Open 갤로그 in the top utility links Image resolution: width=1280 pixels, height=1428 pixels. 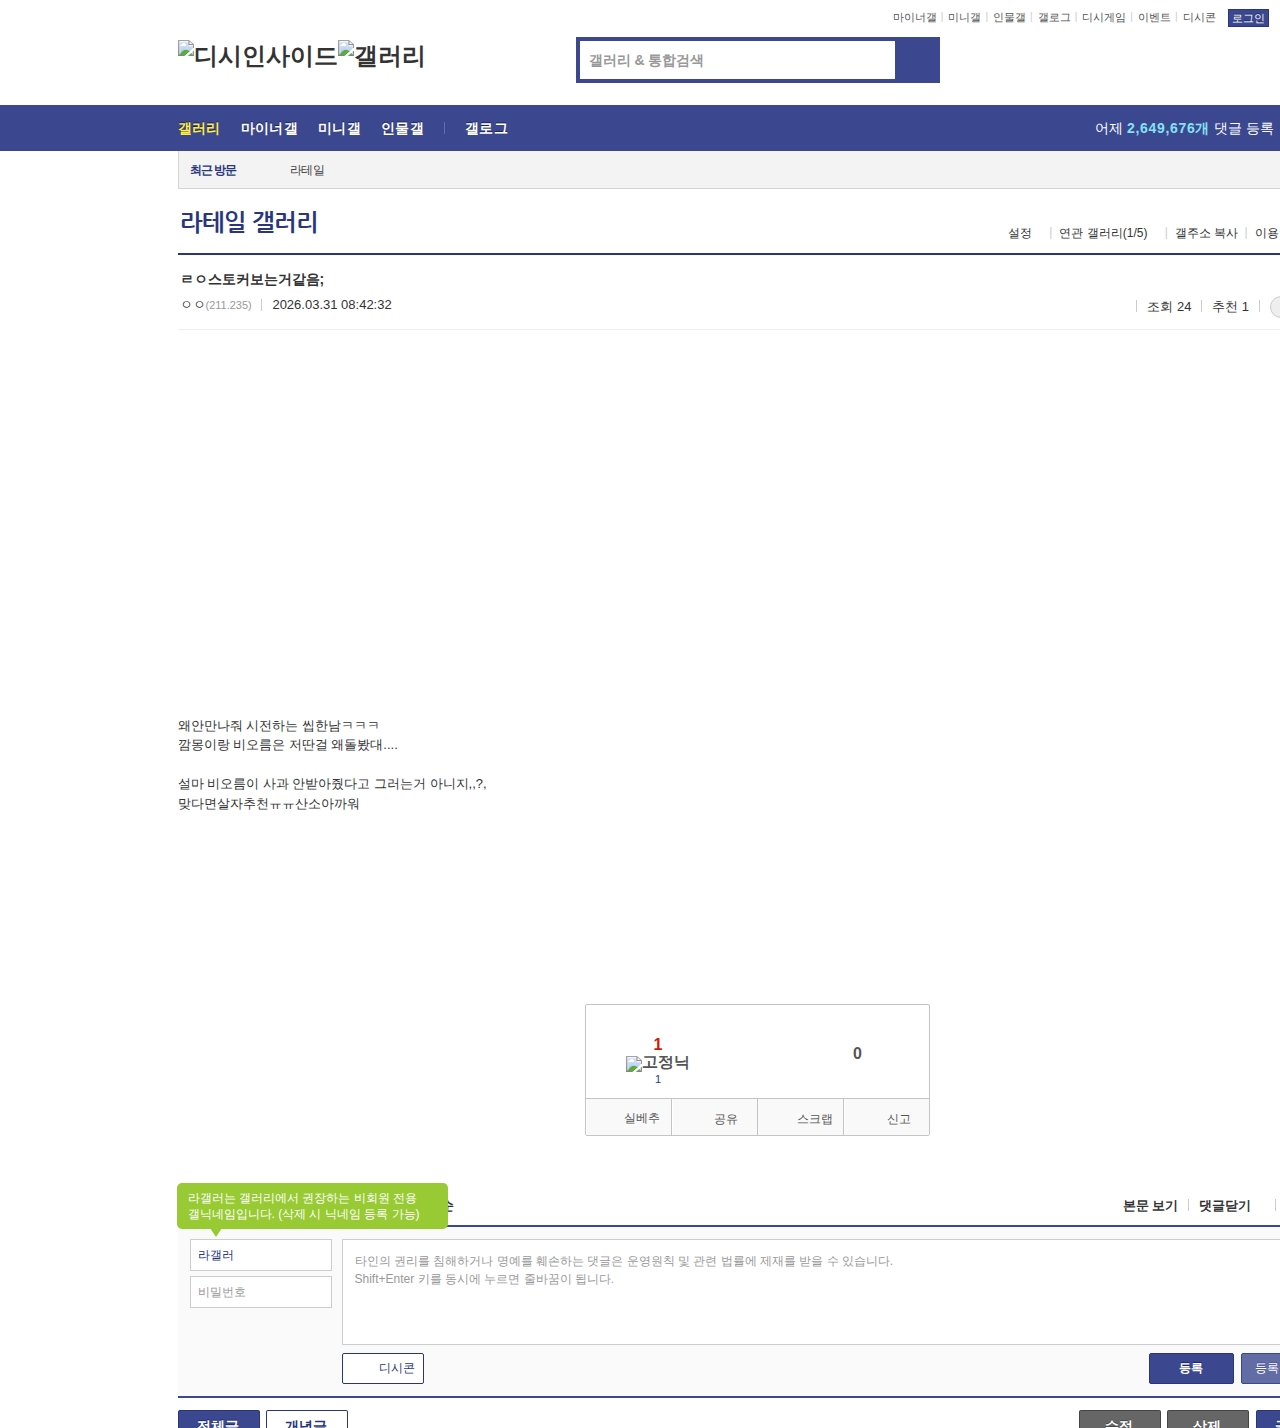point(1054,18)
